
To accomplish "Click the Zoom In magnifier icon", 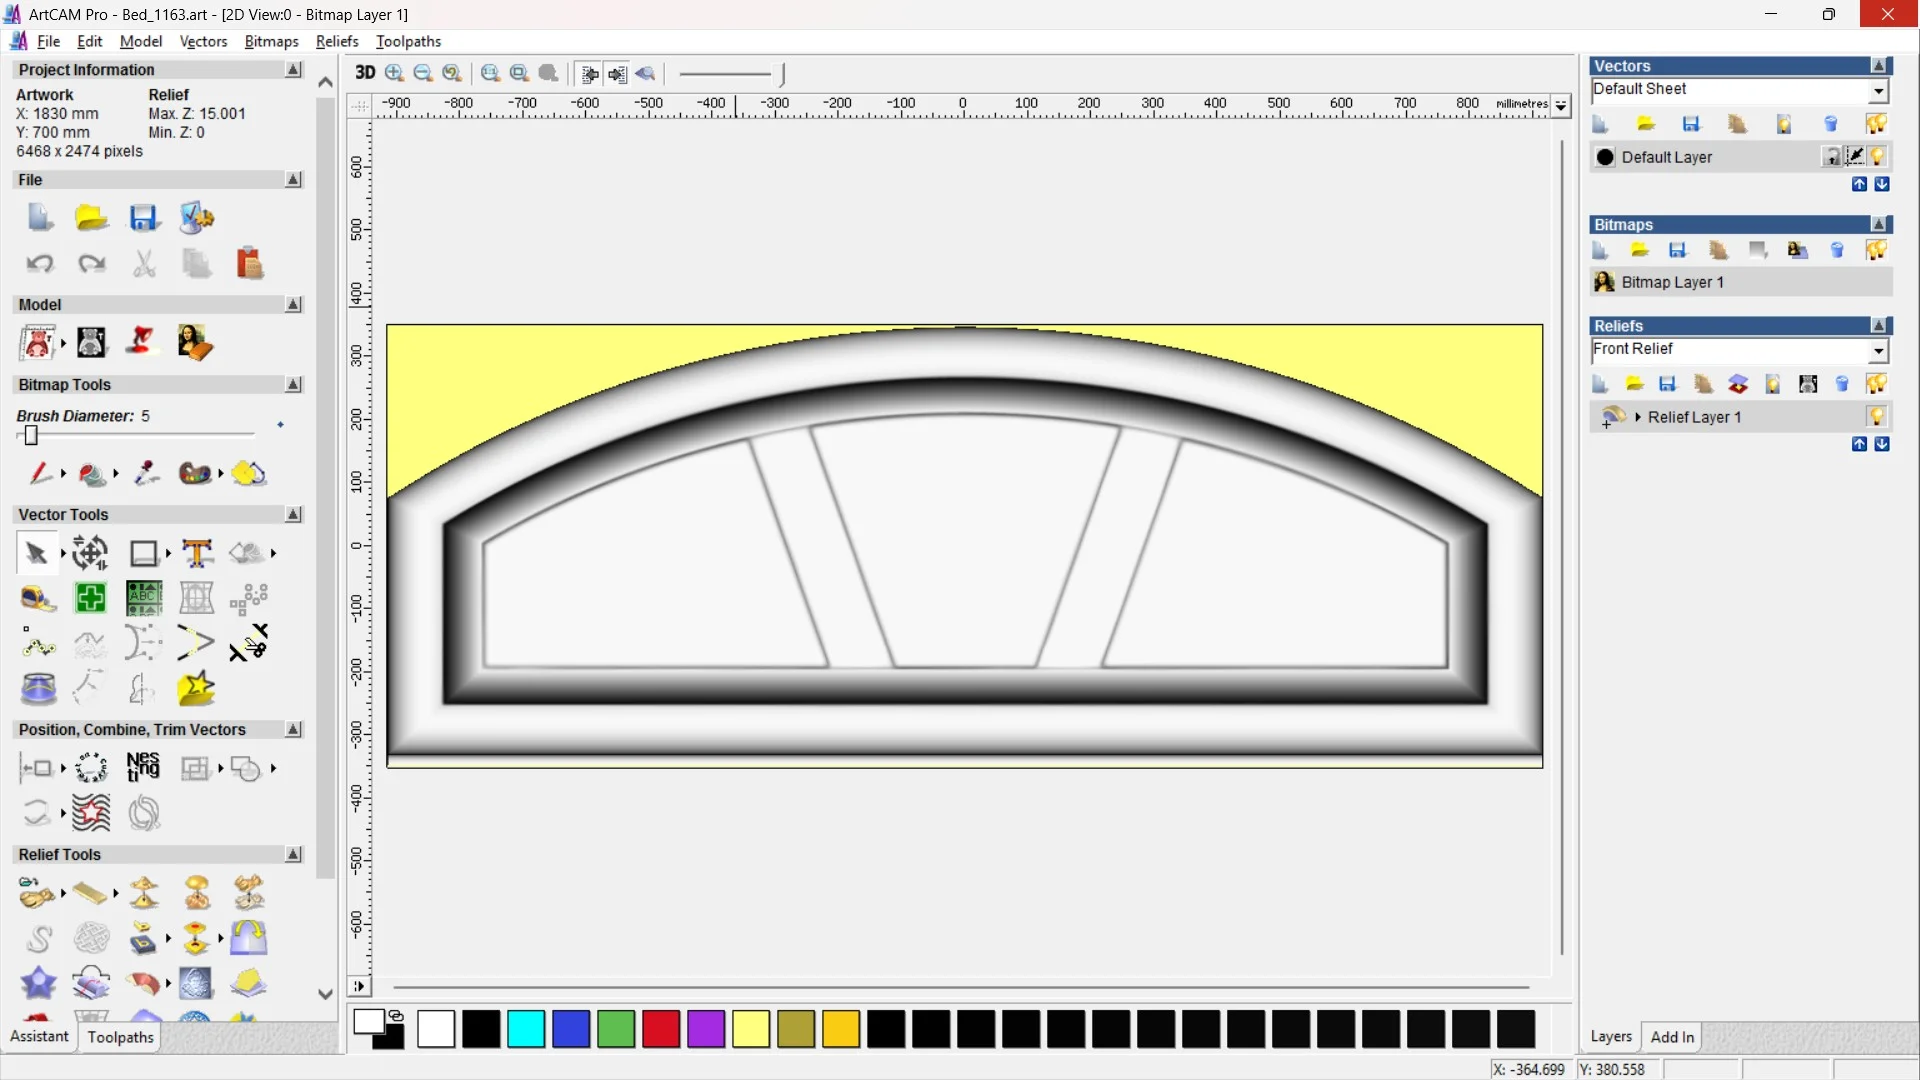I will (x=394, y=73).
